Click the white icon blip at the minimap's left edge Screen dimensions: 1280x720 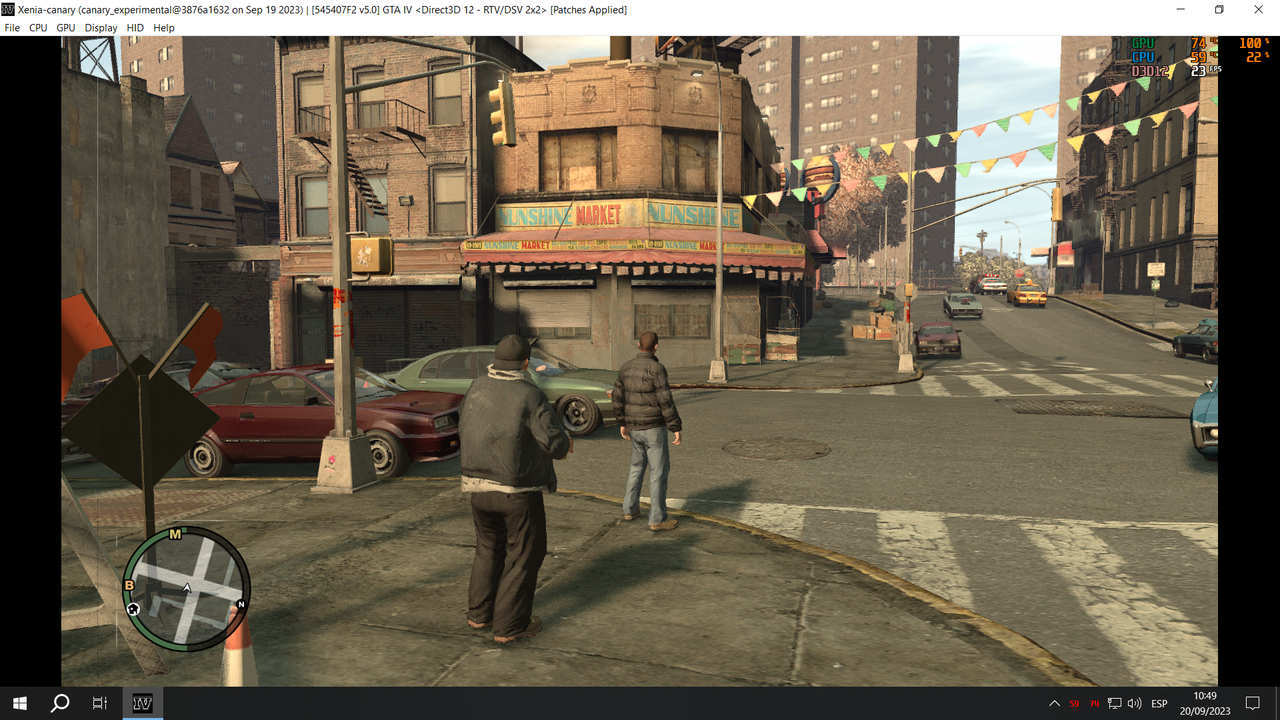click(x=132, y=608)
